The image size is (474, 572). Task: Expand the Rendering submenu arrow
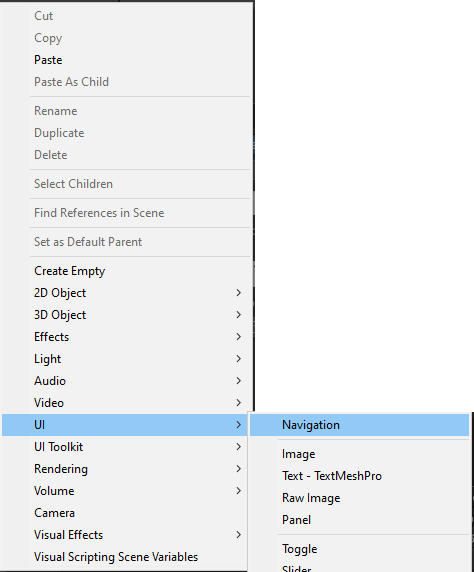pos(239,469)
